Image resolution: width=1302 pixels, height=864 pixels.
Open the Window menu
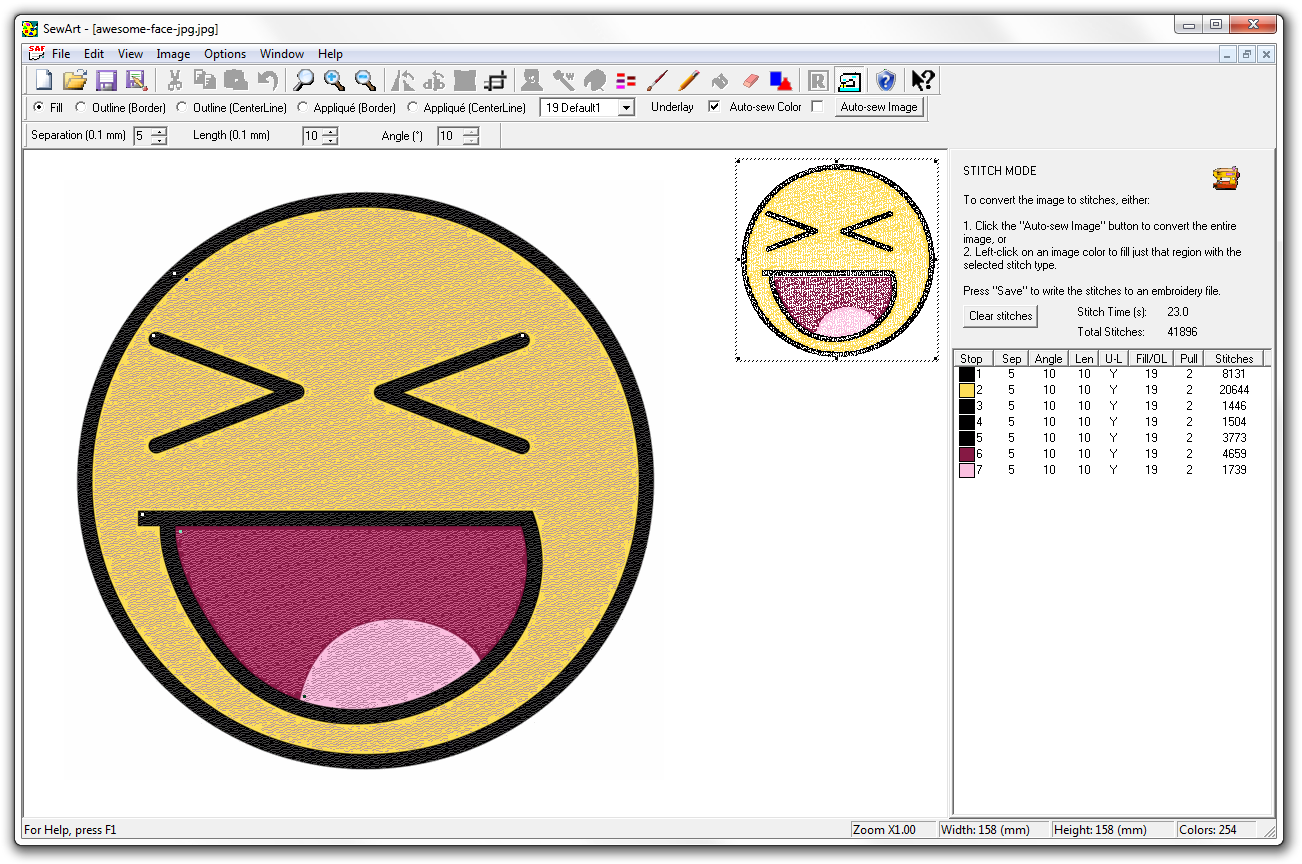[282, 54]
